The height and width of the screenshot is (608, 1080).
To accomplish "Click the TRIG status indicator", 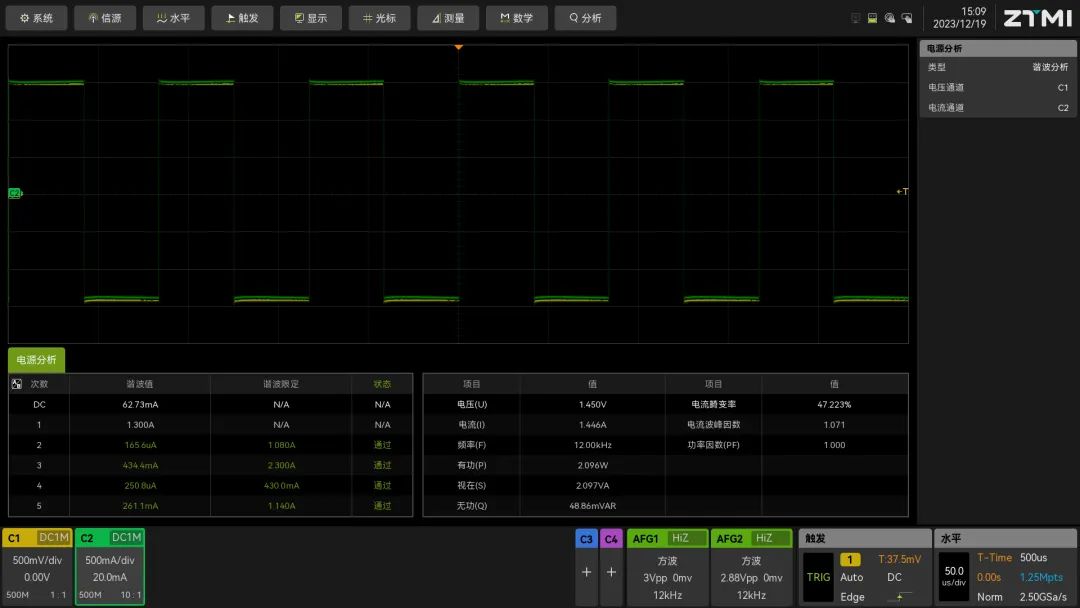I will coord(818,577).
